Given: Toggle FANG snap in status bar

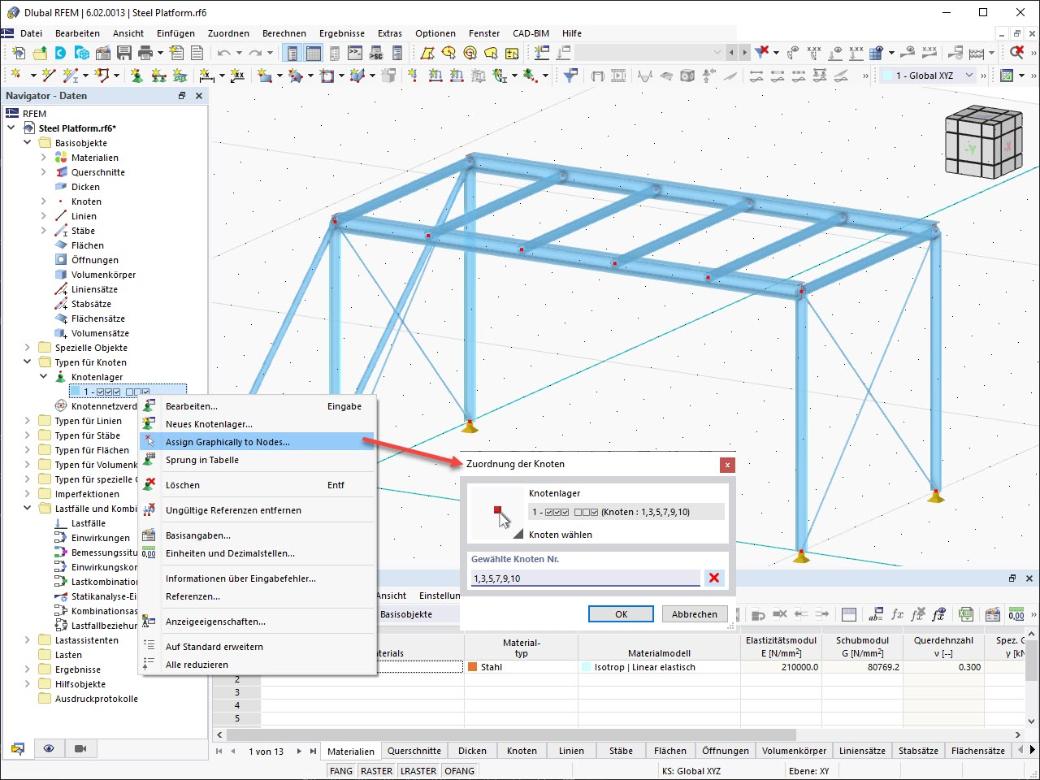Looking at the screenshot, I should pos(341,771).
